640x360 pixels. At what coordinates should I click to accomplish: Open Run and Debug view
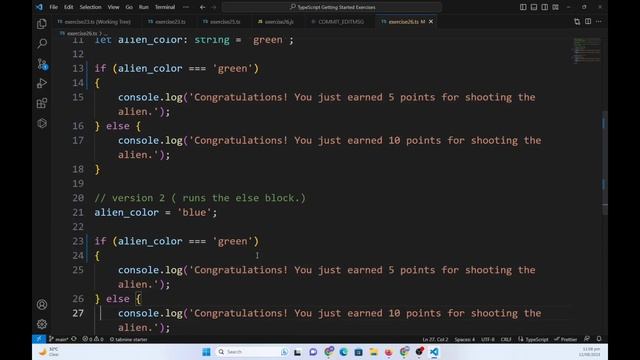(x=42, y=83)
